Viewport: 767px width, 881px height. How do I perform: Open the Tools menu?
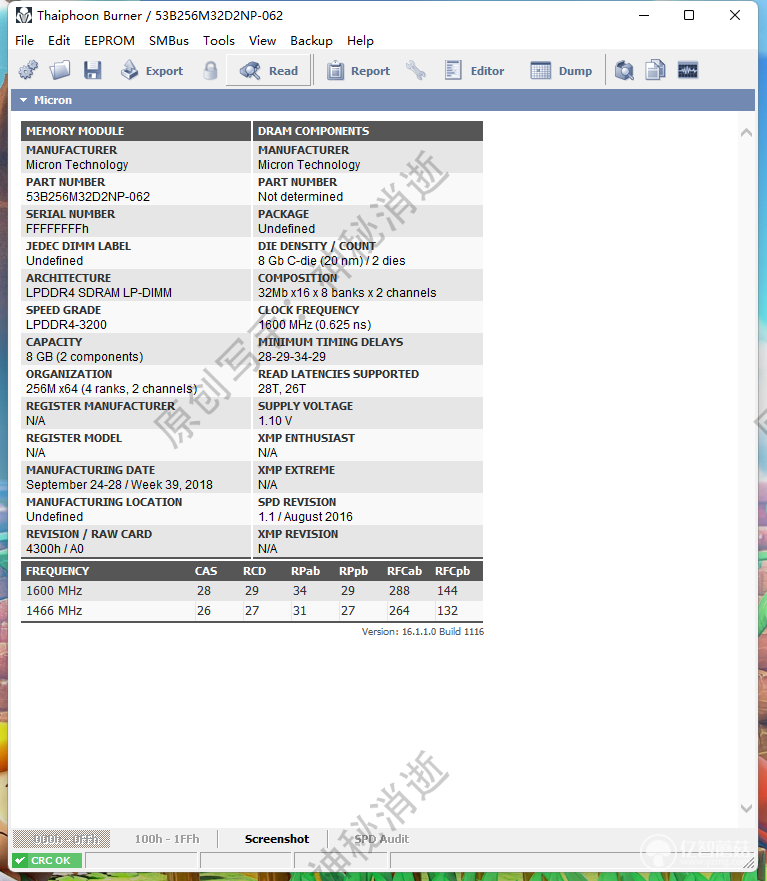coord(219,41)
